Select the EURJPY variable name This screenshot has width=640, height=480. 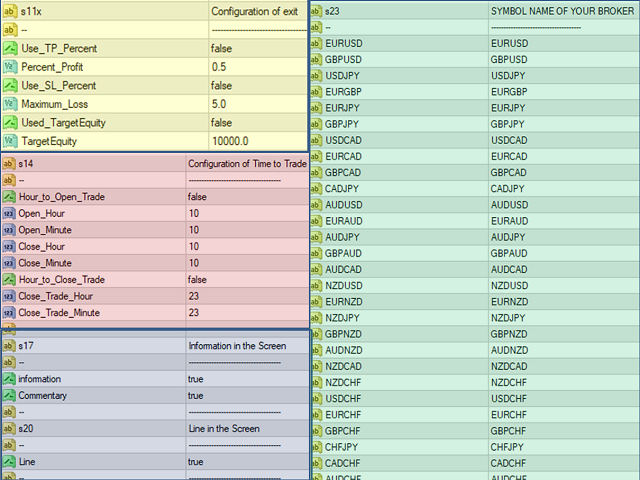[x=342, y=108]
